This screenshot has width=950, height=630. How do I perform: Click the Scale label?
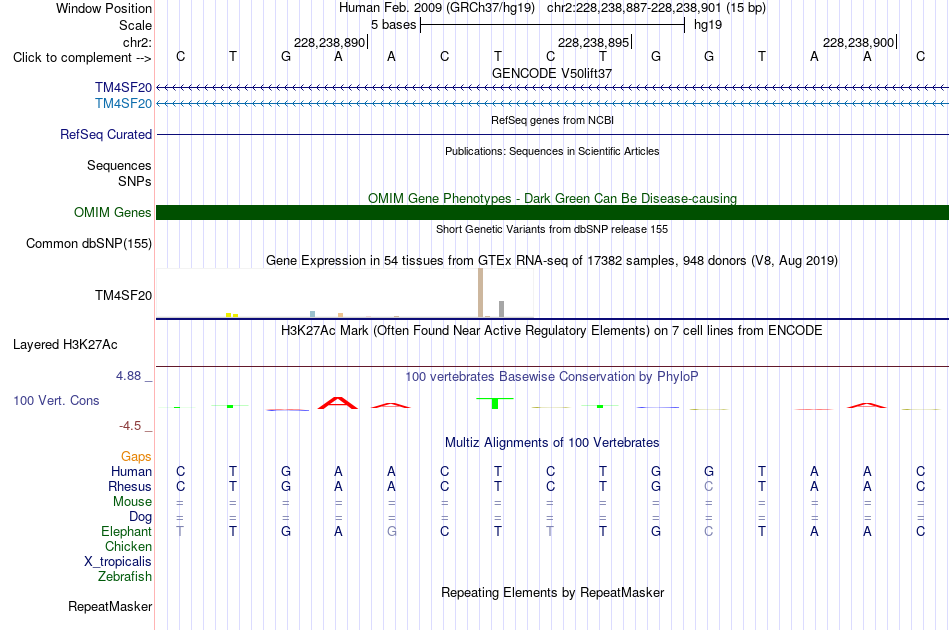[x=135, y=25]
